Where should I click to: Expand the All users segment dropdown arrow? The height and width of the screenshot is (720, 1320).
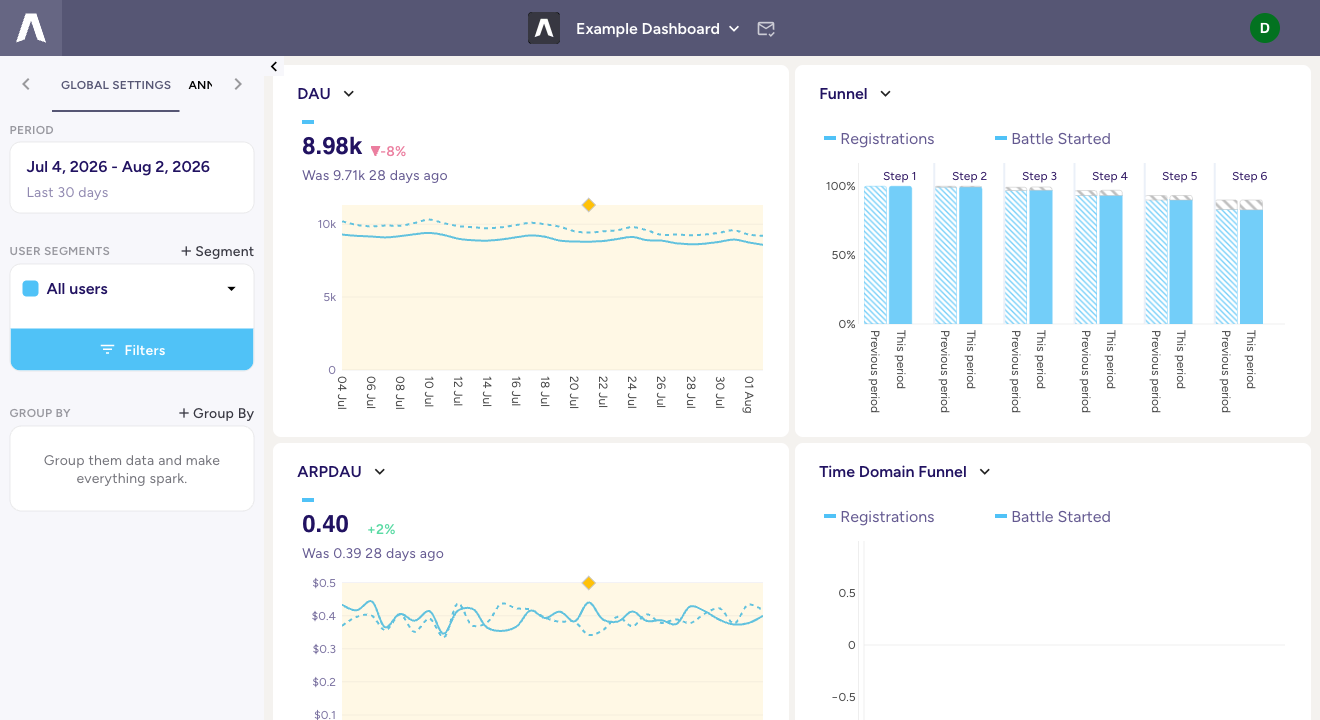pos(232,289)
